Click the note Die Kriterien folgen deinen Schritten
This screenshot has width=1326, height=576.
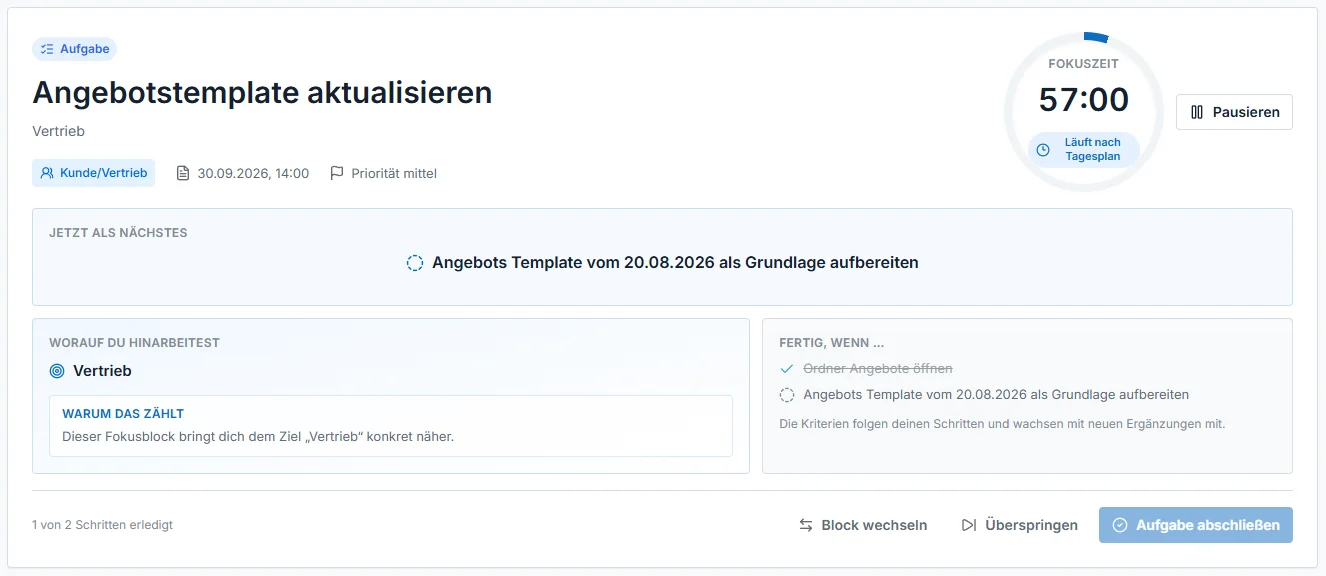(1002, 424)
